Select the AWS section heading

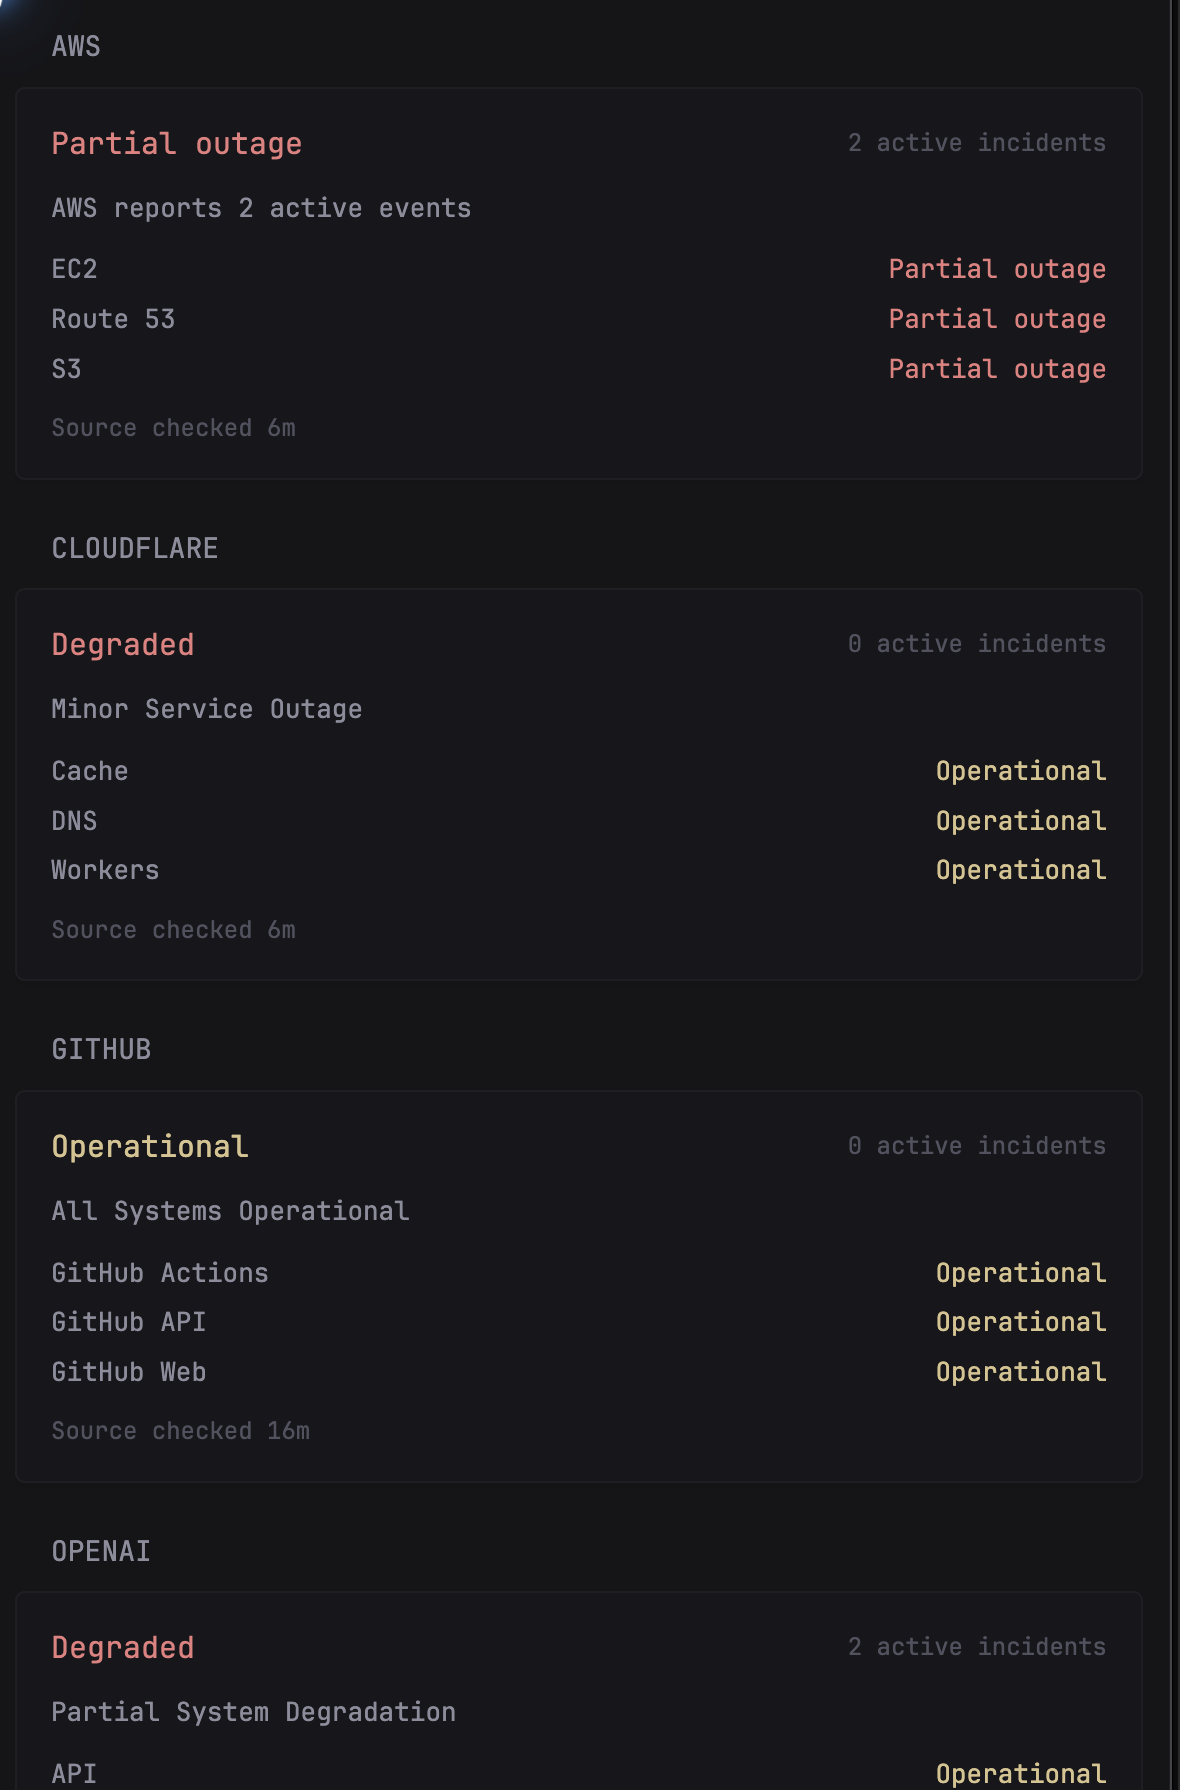pos(76,46)
